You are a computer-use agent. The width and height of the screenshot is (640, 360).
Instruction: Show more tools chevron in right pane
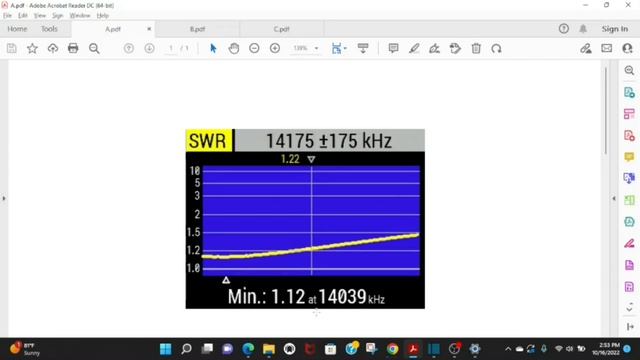tap(629, 307)
